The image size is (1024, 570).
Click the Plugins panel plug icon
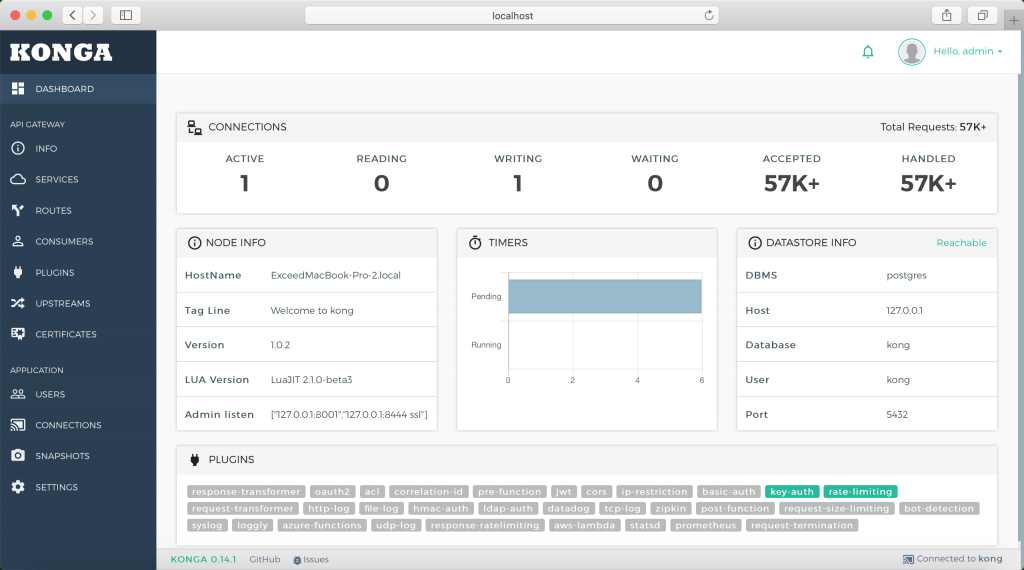point(195,460)
